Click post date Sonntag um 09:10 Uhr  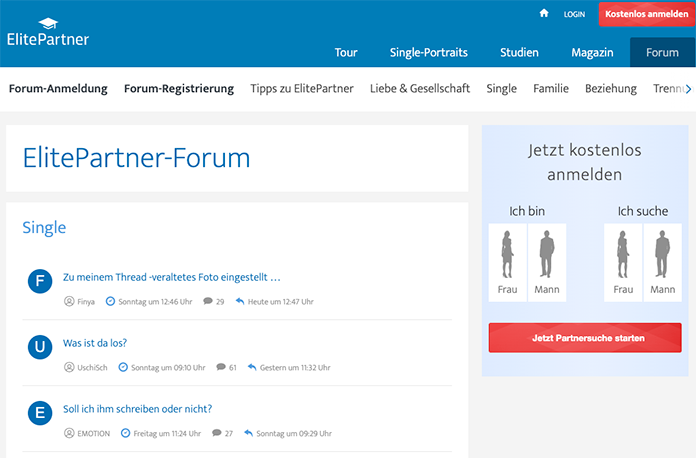pos(168,367)
